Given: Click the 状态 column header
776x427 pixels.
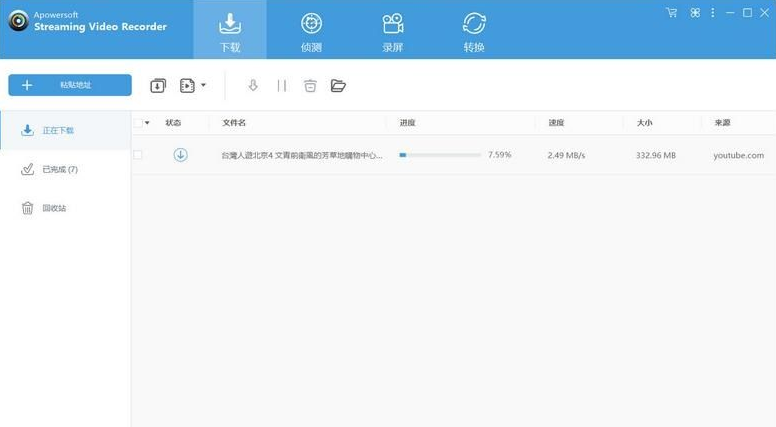Looking at the screenshot, I should coord(173,123).
